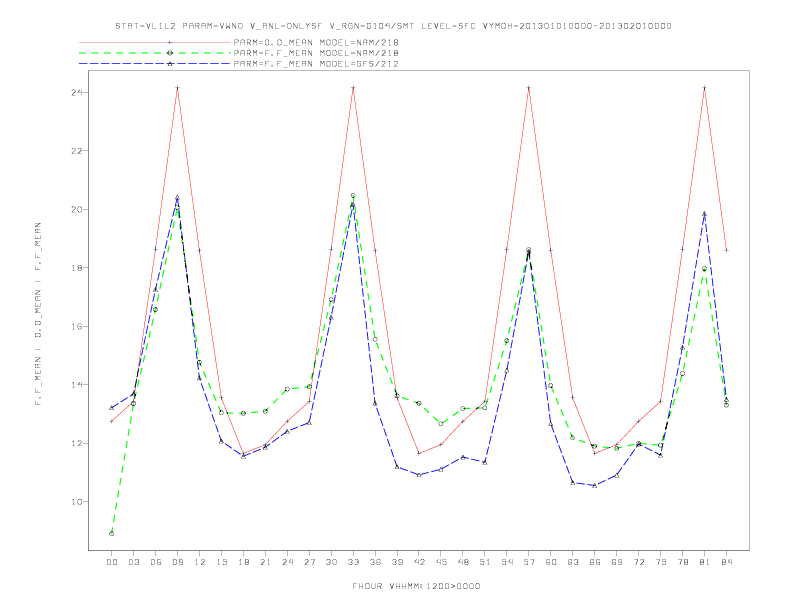Click x-axis tick label 45
This screenshot has width=792, height=612.
(441, 562)
